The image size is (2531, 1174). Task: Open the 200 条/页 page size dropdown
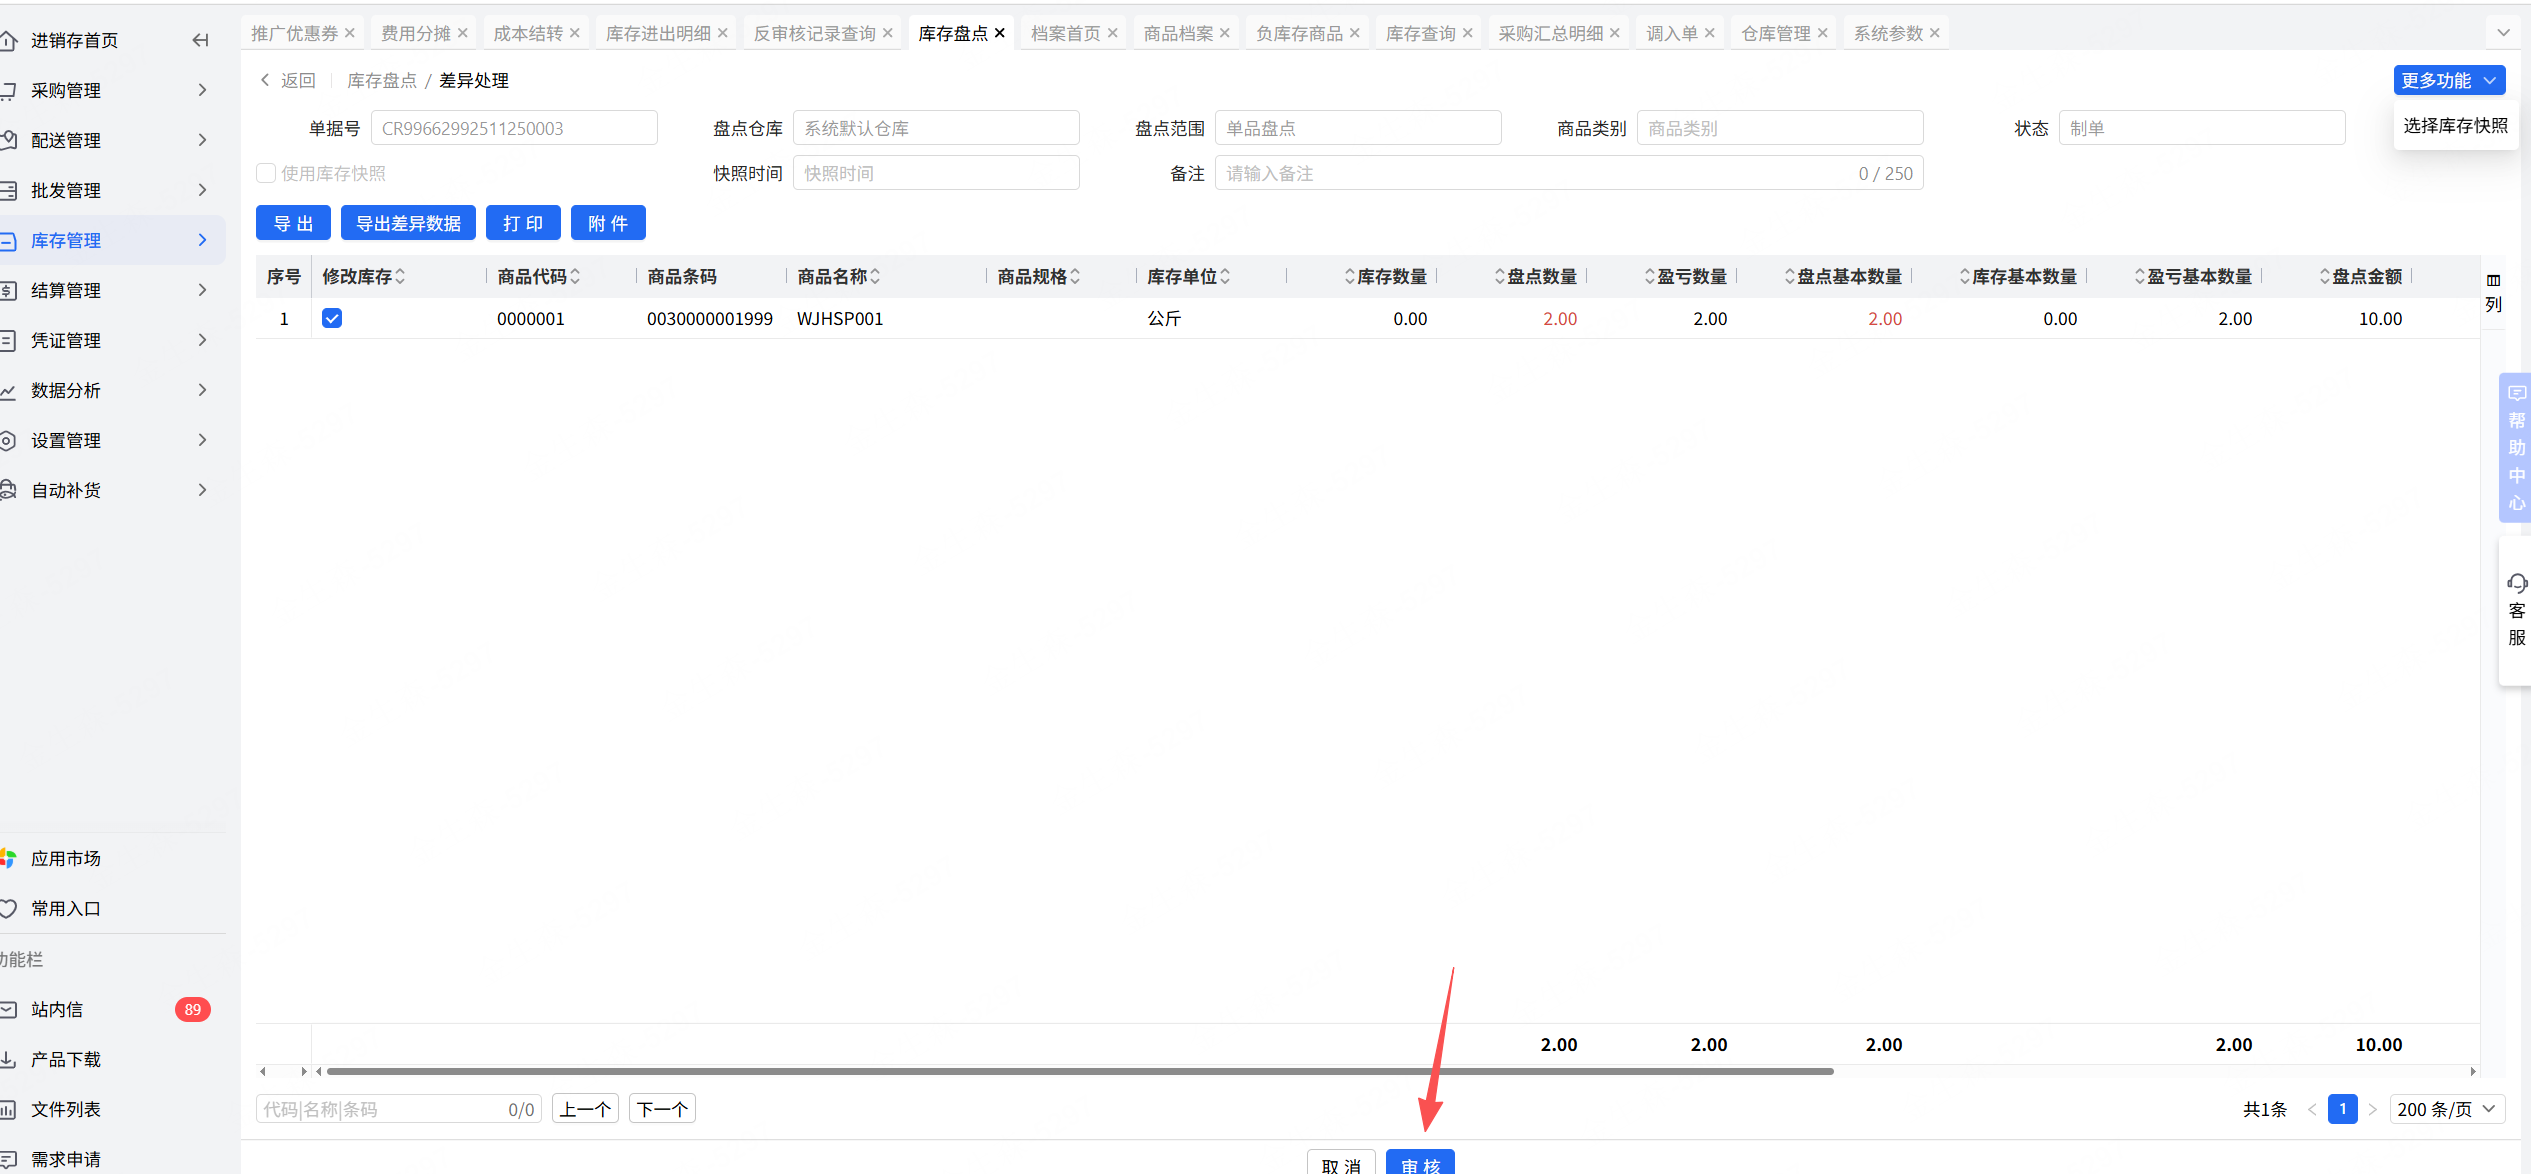[x=2445, y=1109]
